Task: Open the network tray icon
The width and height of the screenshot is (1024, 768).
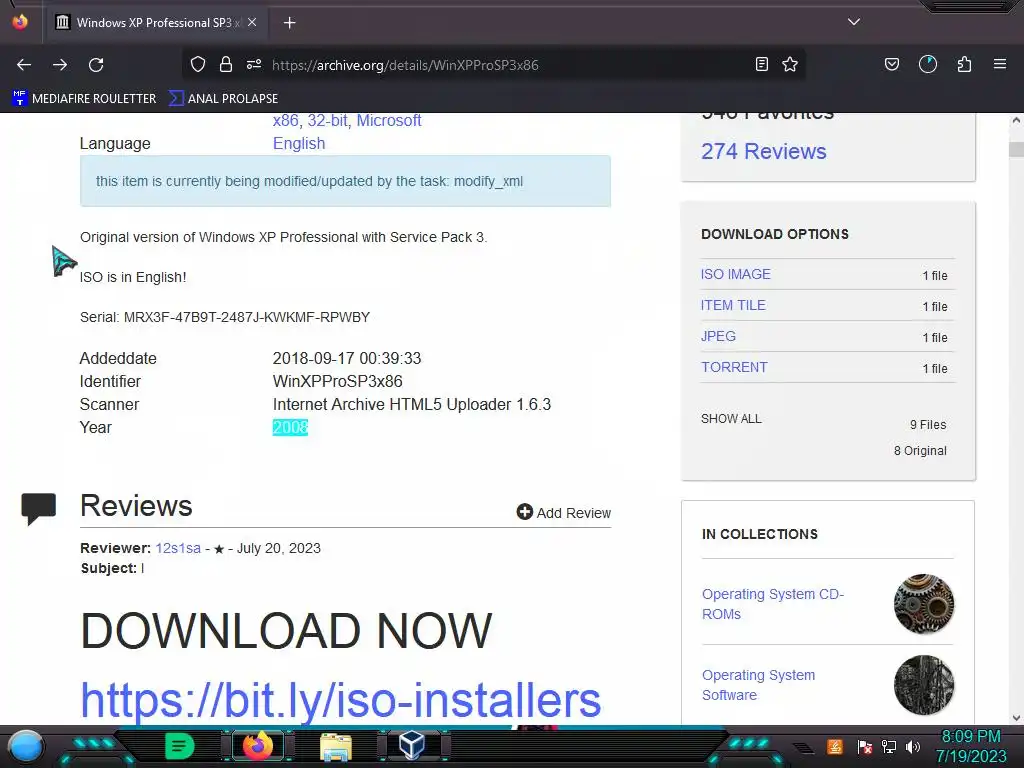Action: 889,747
